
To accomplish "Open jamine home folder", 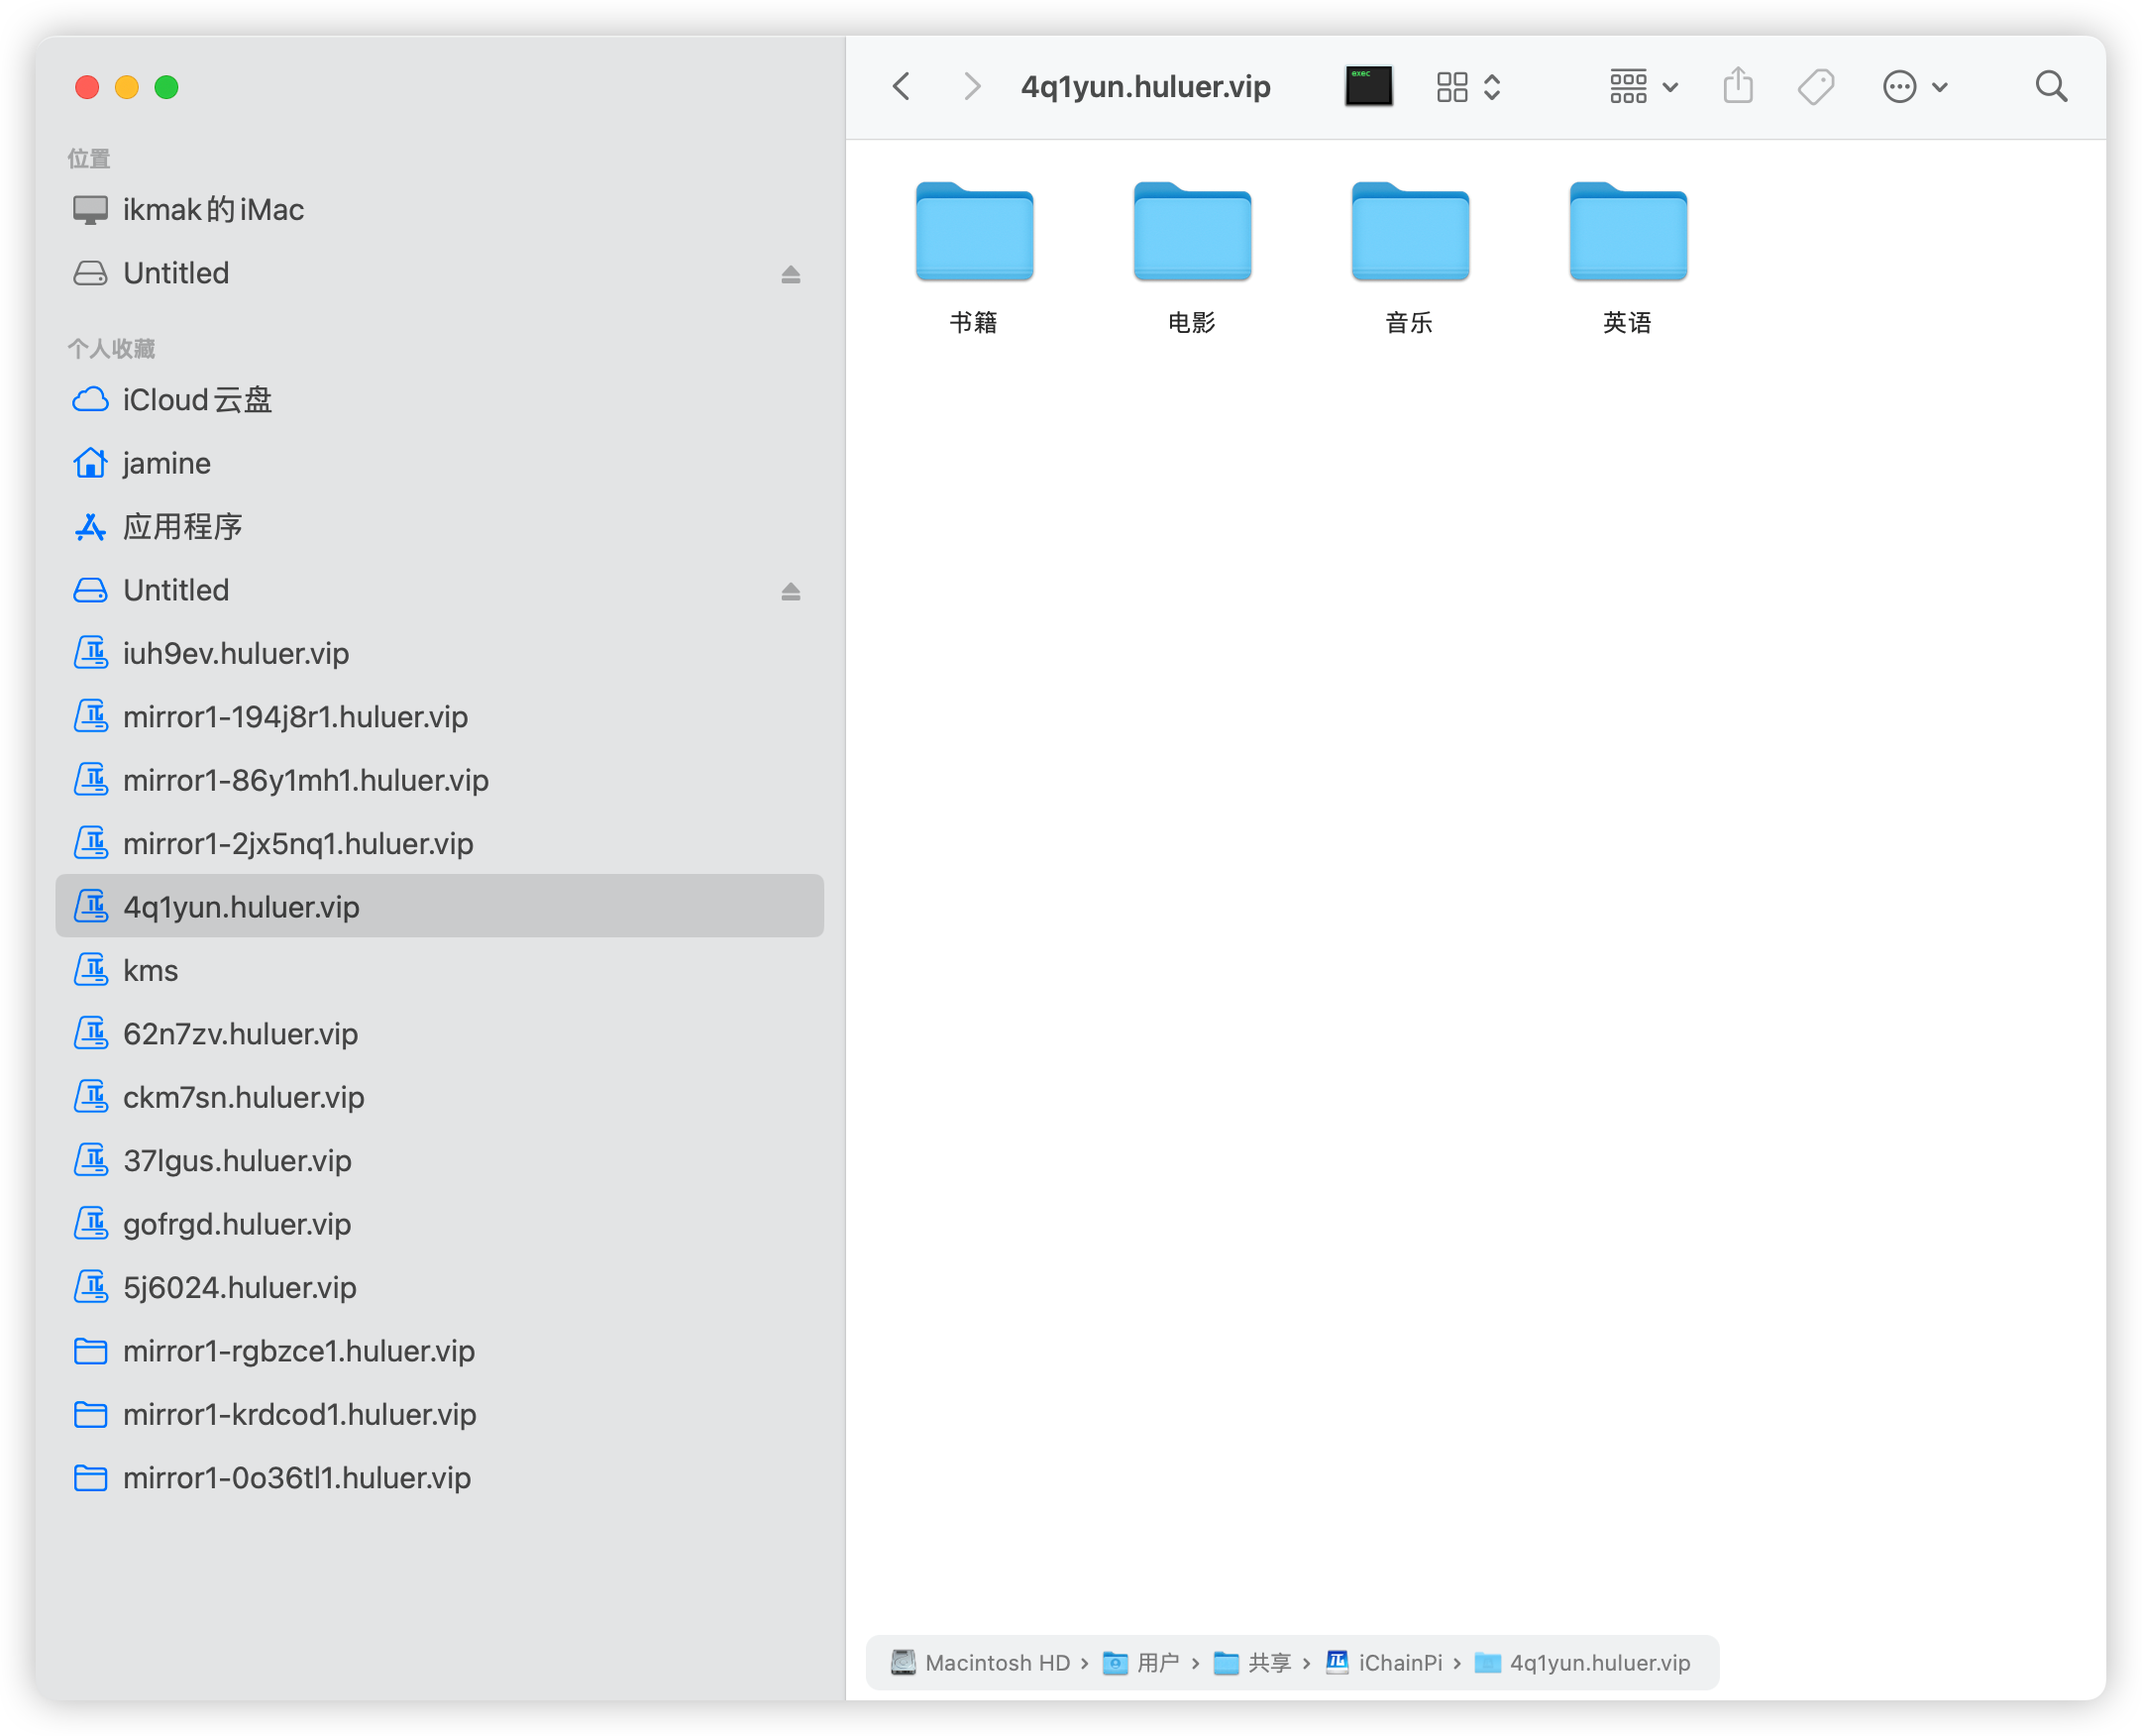I will (439, 463).
